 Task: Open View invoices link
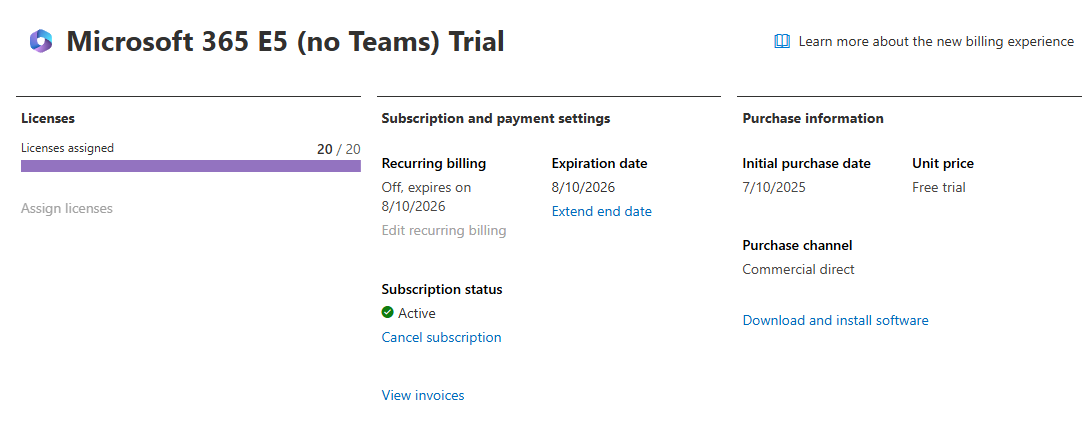pyautogui.click(x=423, y=395)
